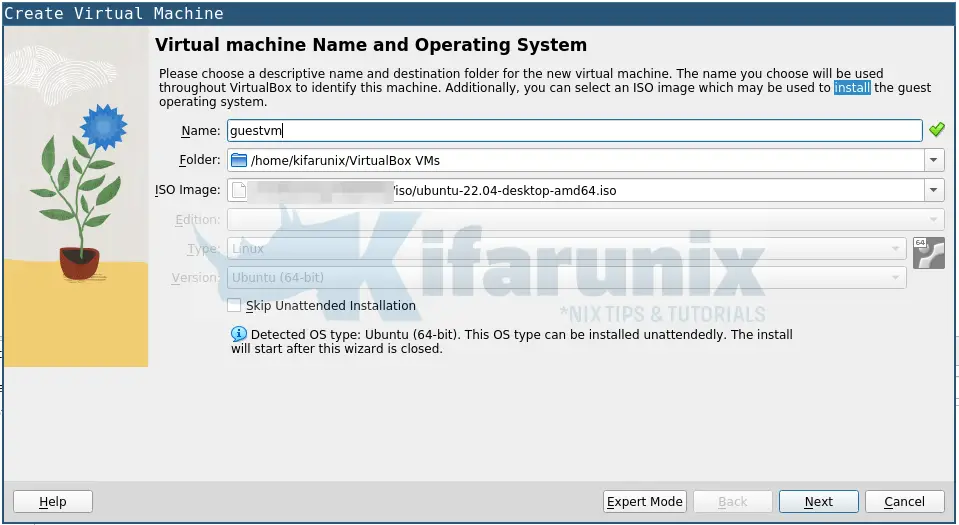Viewport: 959px width, 525px height.
Task: Switch to Expert Mode
Action: (645, 502)
